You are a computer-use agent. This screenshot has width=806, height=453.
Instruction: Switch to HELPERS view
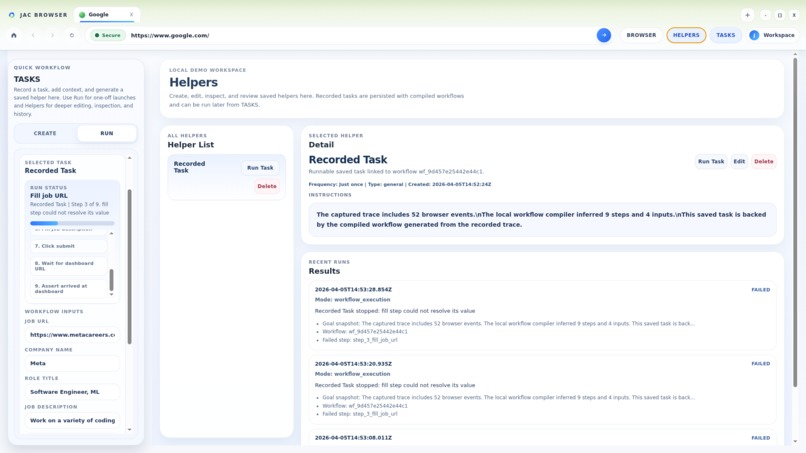(x=686, y=35)
